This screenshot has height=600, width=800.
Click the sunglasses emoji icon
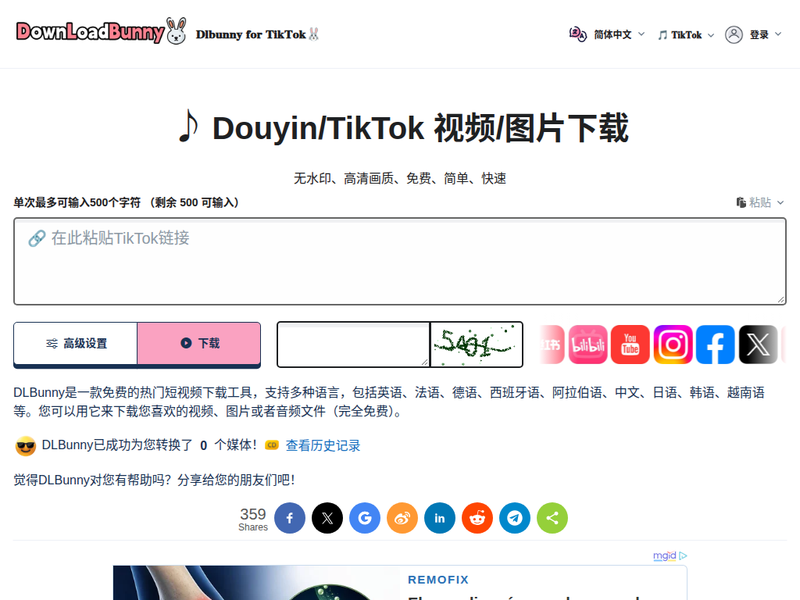26,446
